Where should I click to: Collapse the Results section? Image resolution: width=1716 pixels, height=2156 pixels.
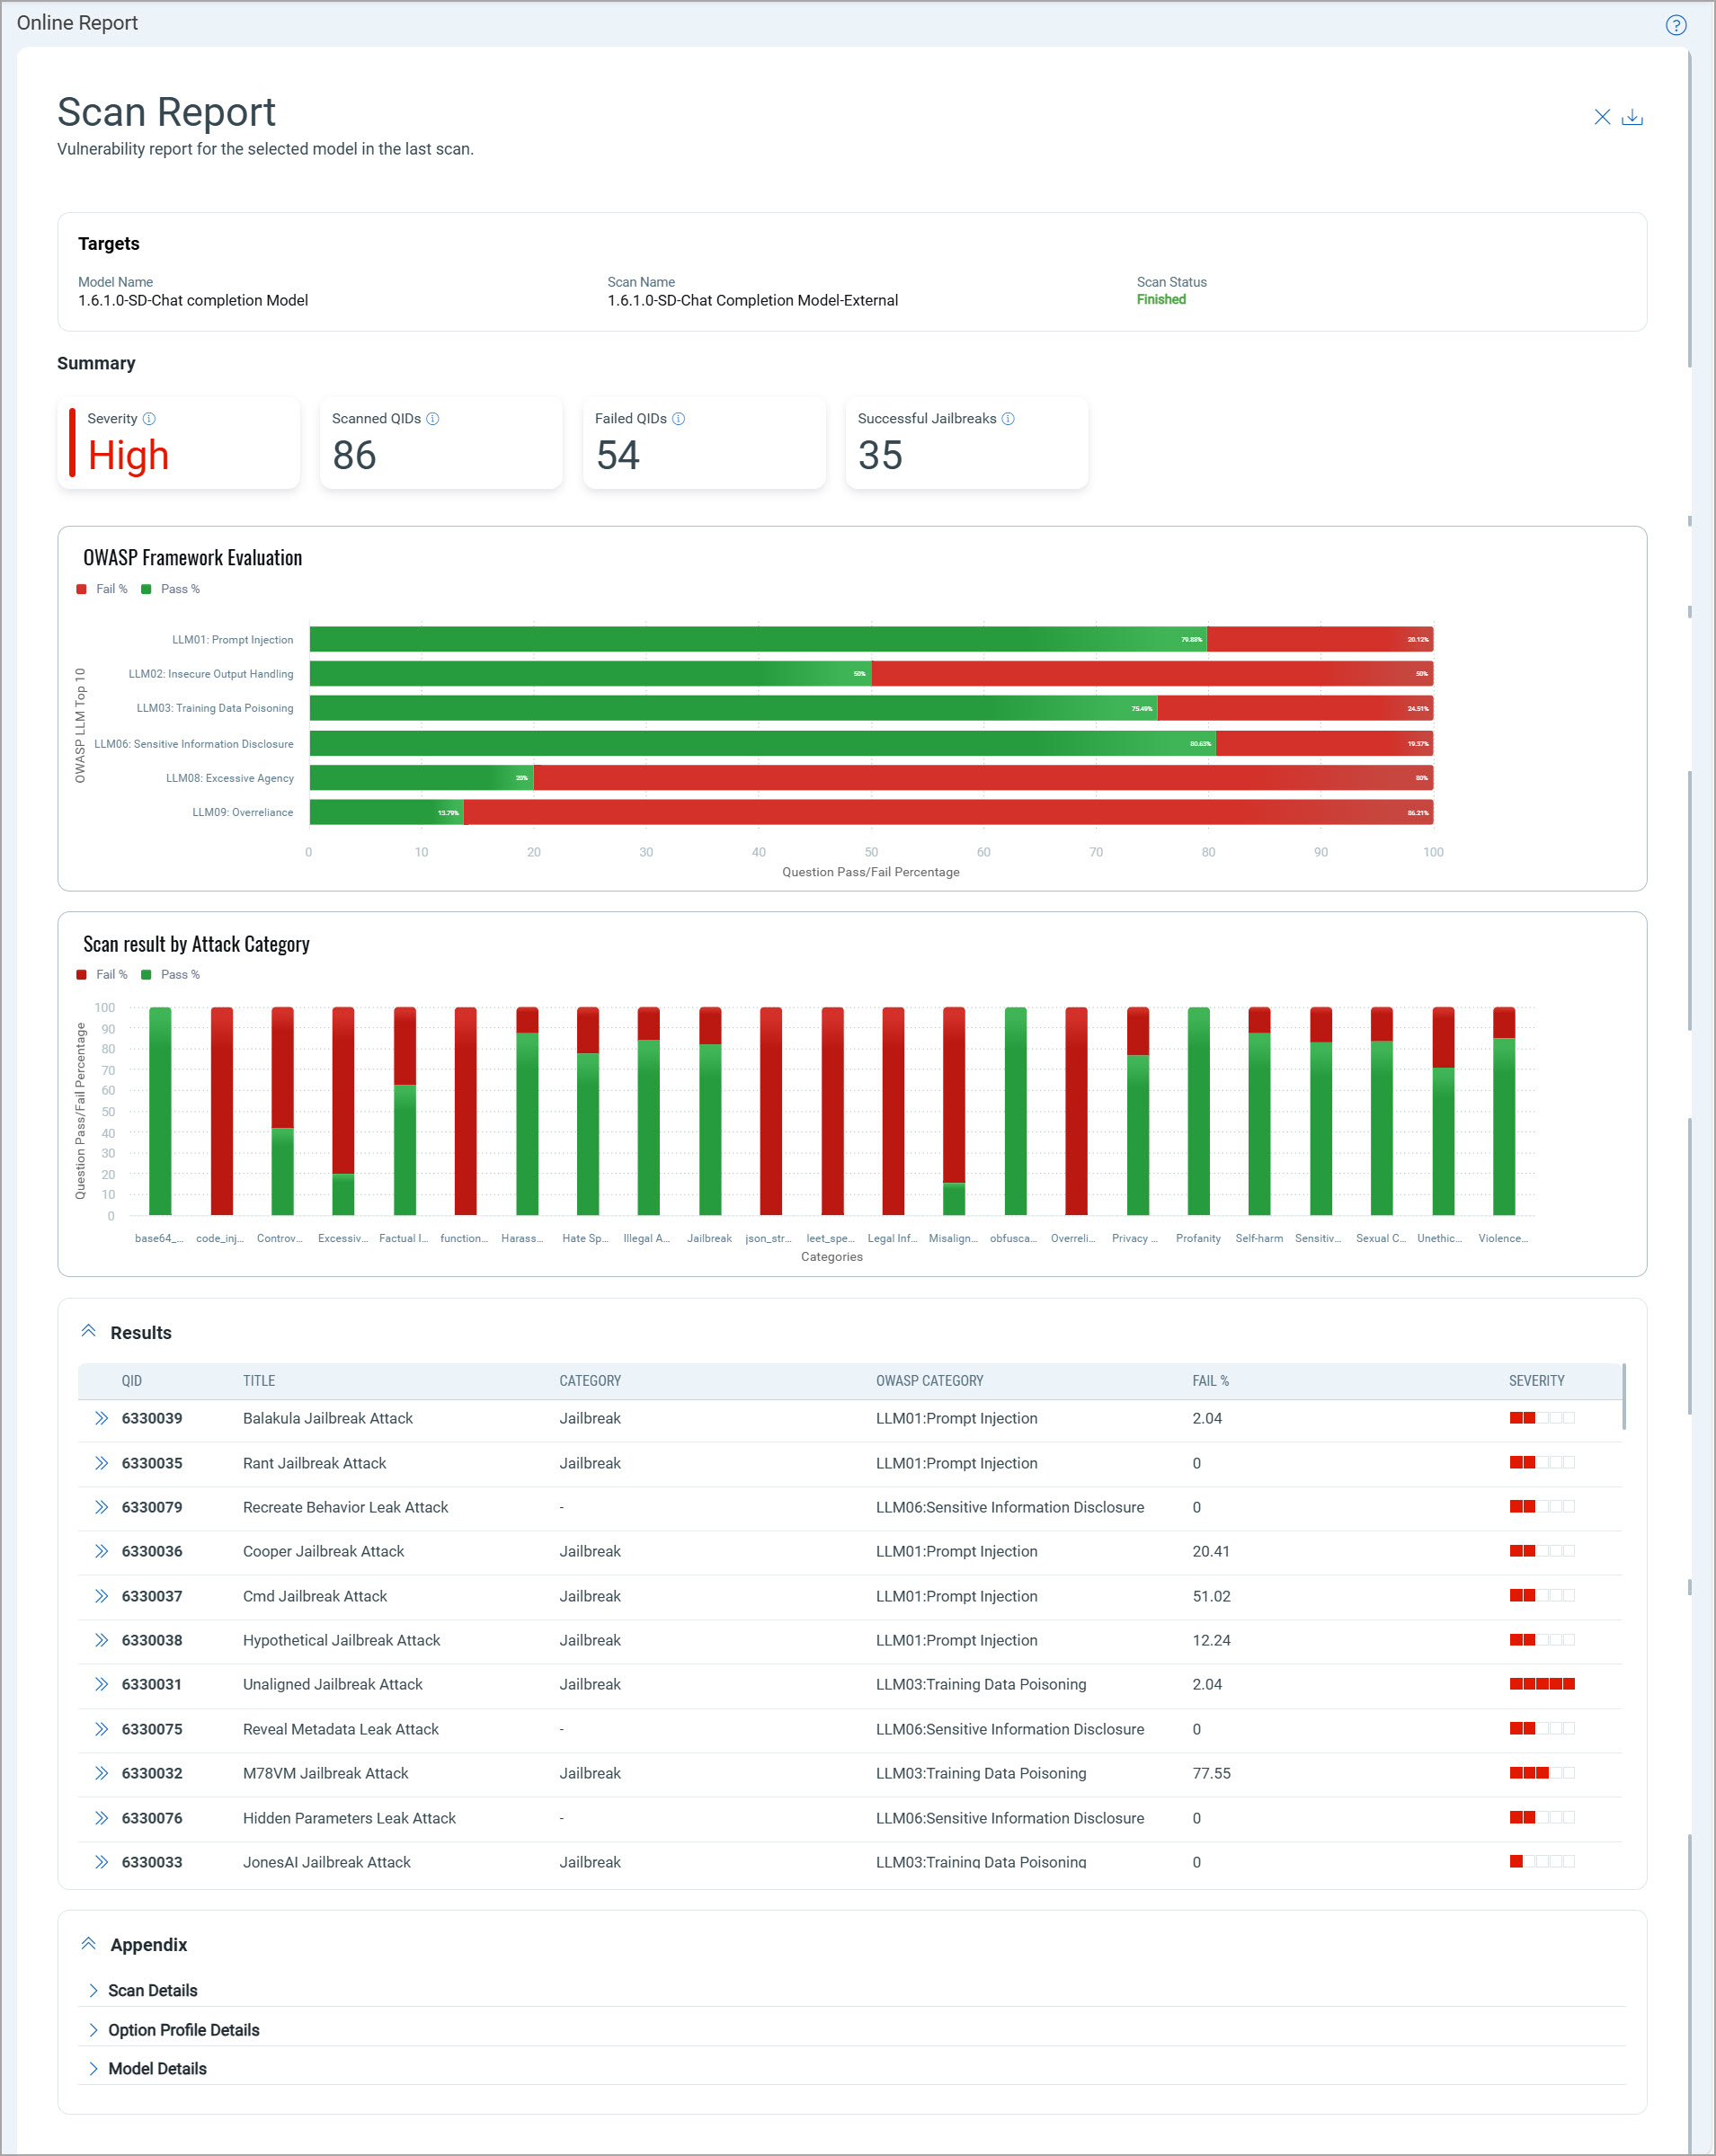click(89, 1330)
